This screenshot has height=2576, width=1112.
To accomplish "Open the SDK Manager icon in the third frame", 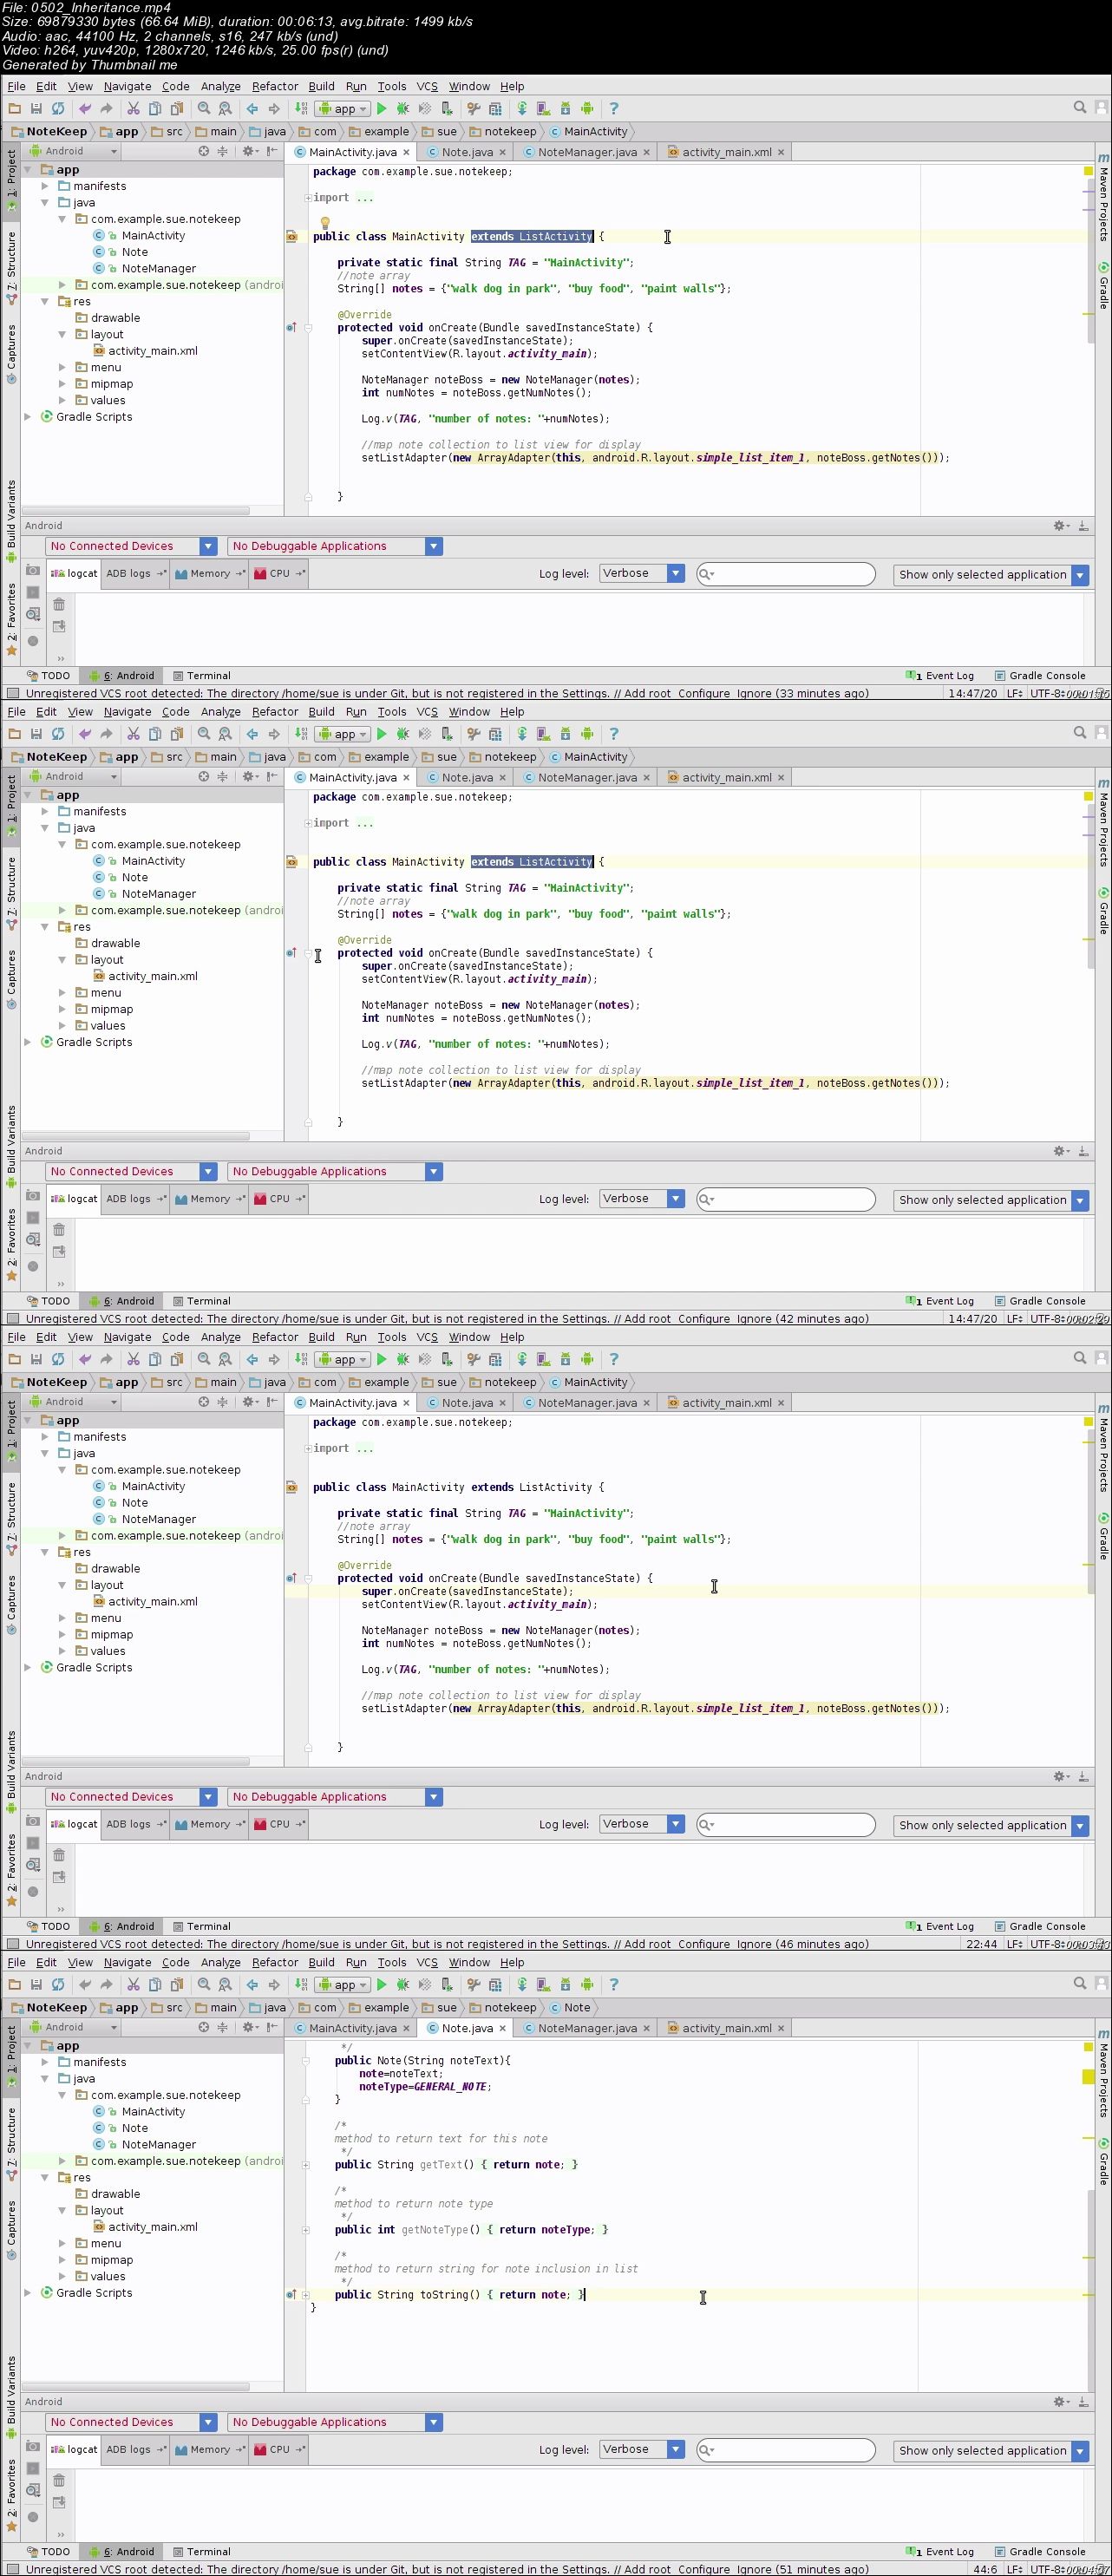I will [565, 1358].
